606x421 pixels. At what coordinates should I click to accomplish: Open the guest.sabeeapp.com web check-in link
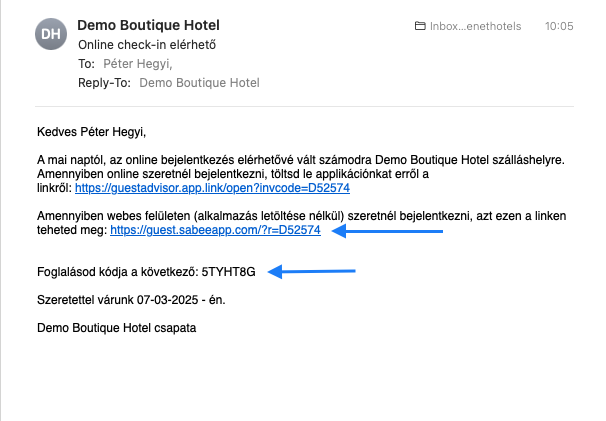coord(215,230)
